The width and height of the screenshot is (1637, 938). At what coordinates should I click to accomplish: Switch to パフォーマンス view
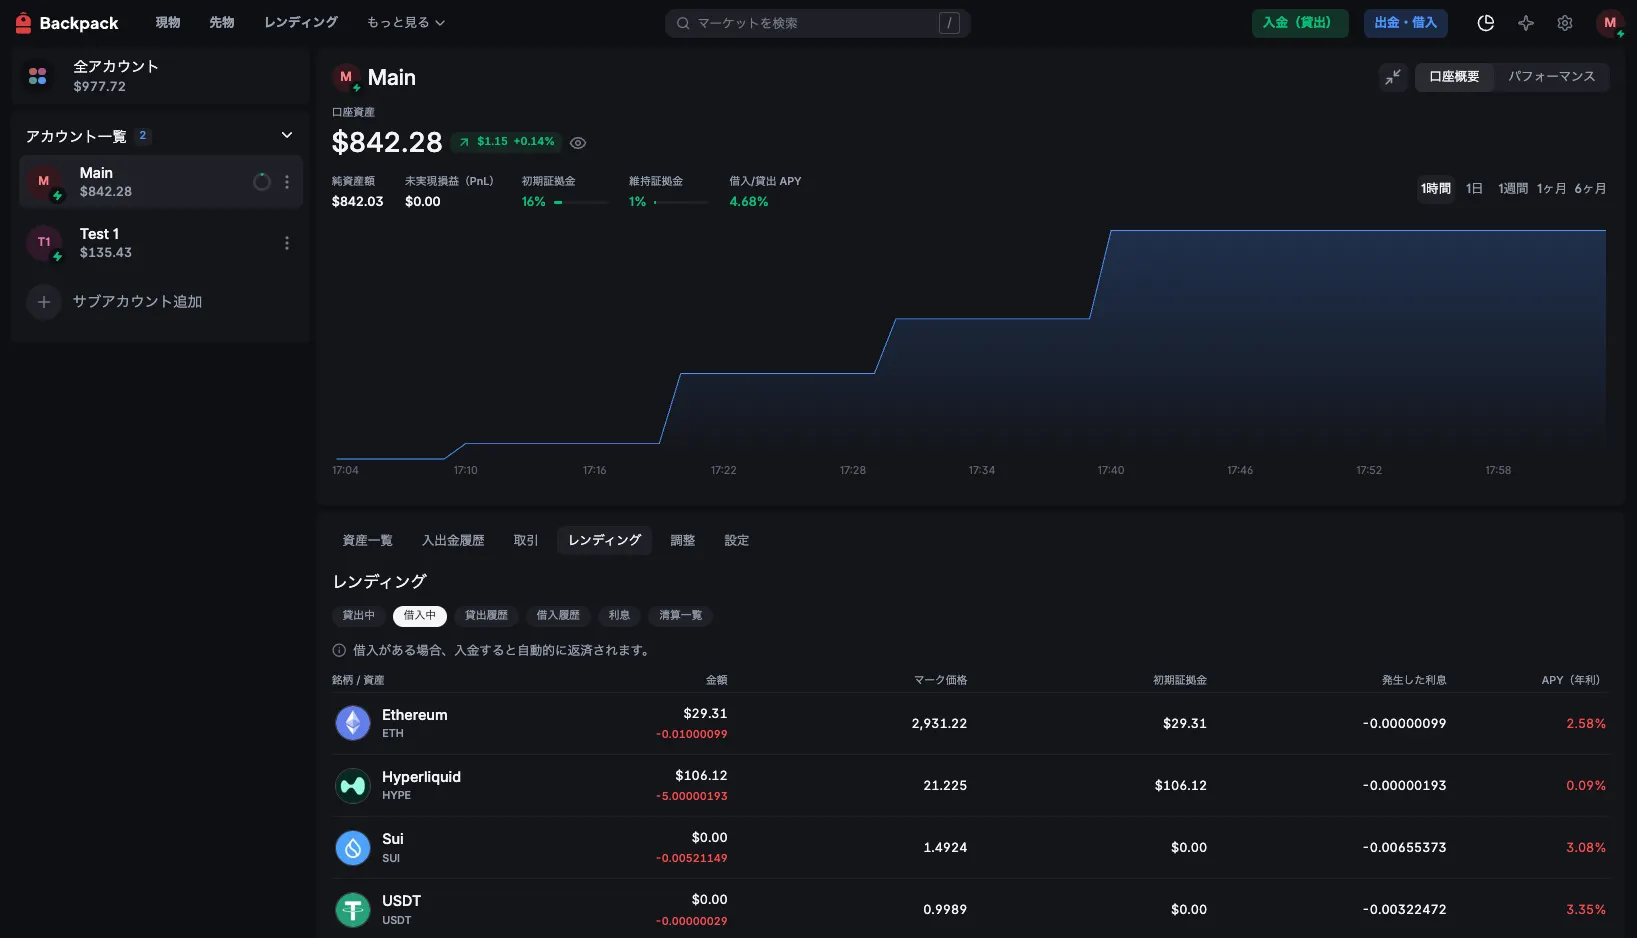pos(1551,77)
